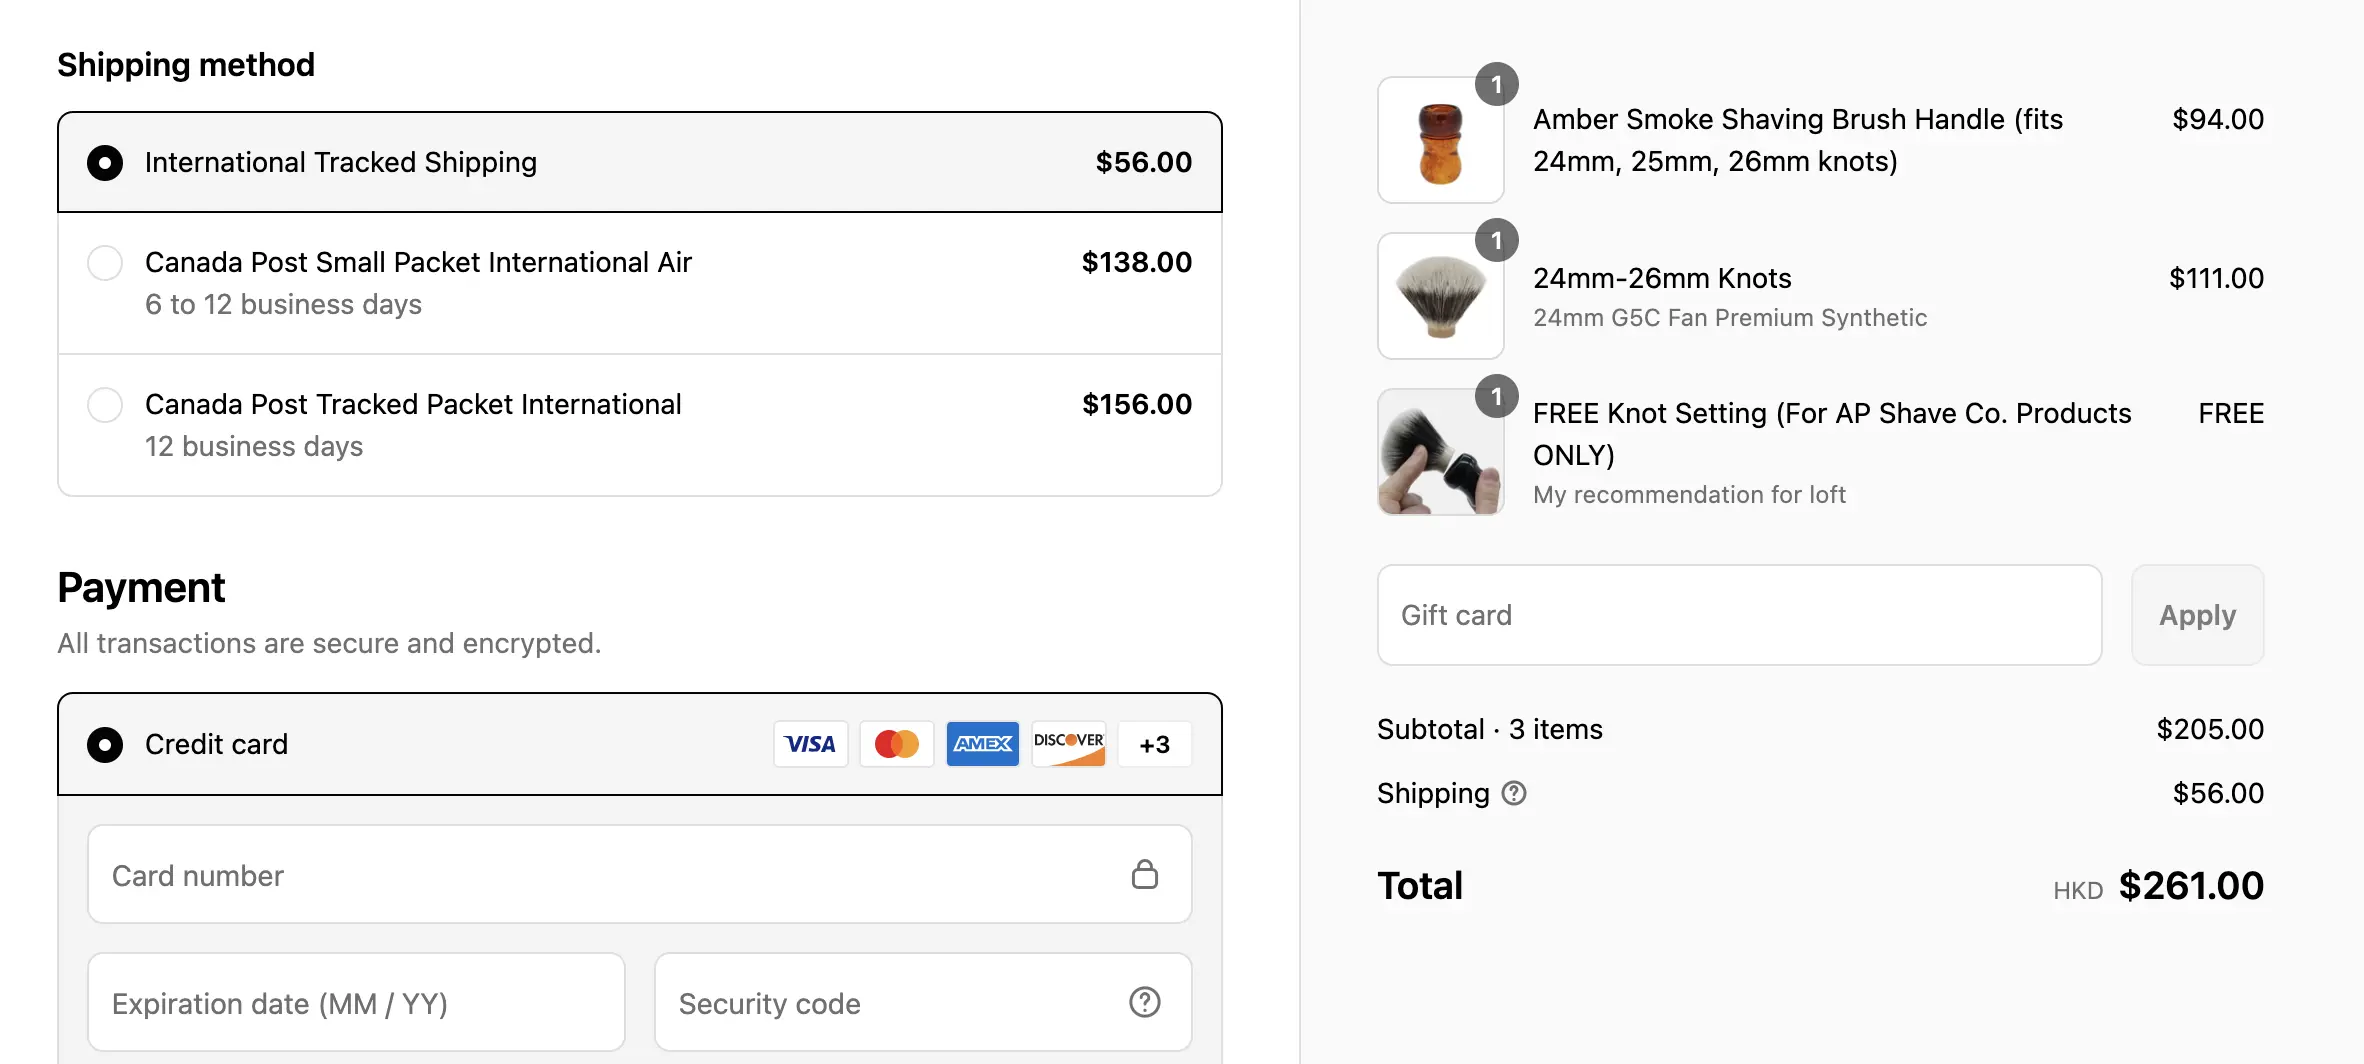
Task: Click the Security code input field
Action: 923,1003
